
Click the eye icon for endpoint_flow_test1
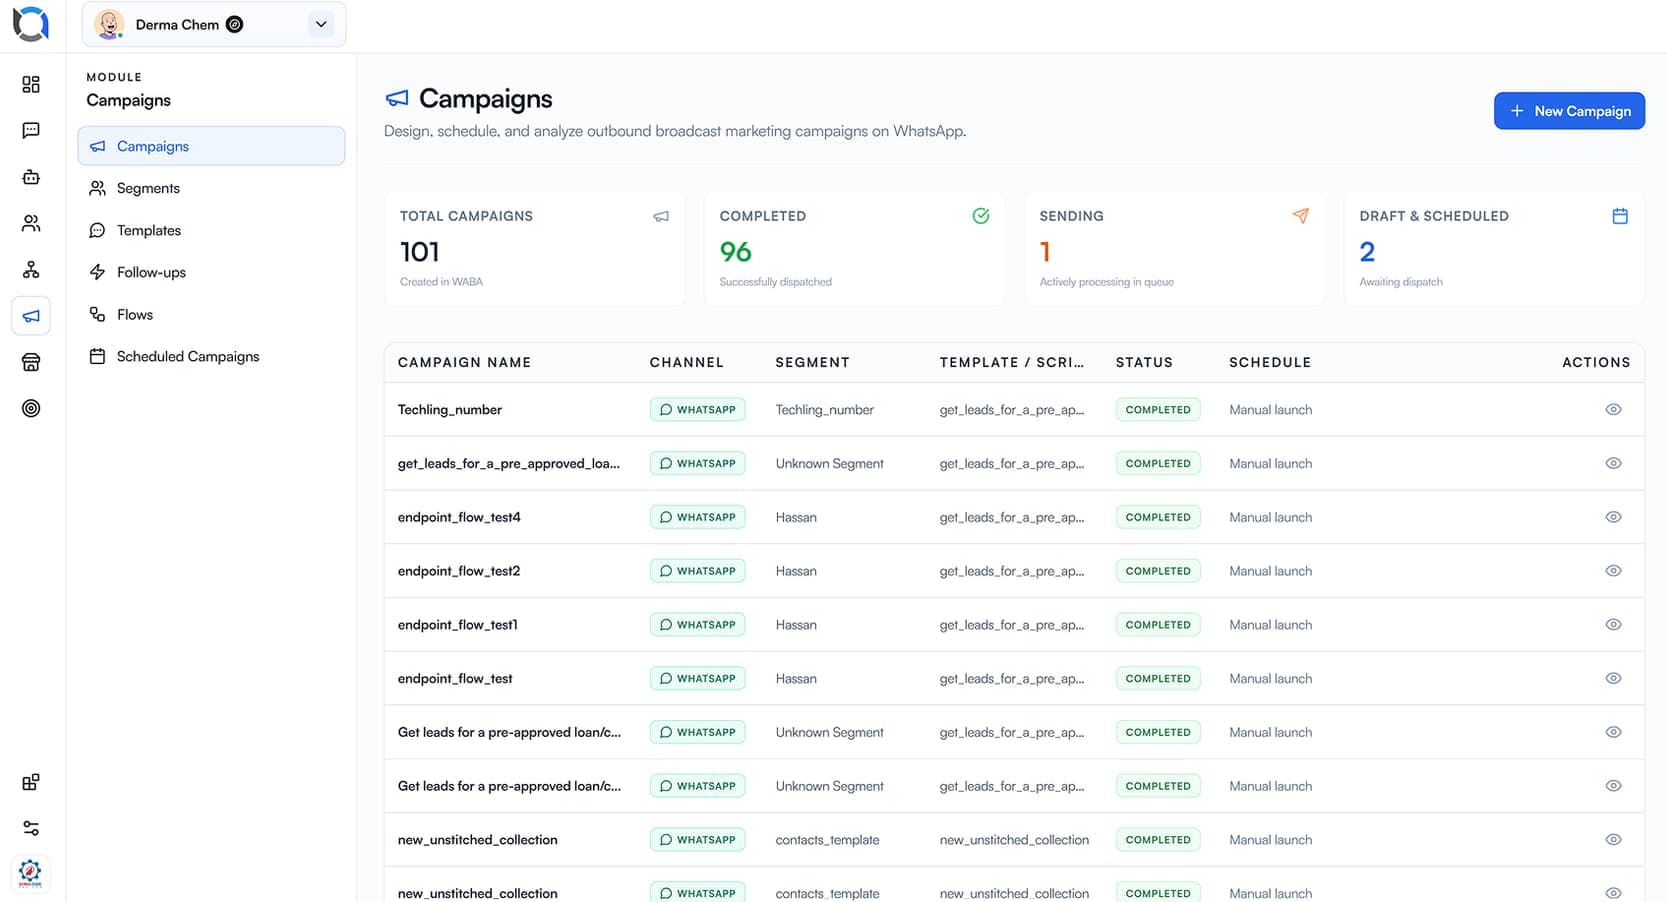coord(1613,625)
